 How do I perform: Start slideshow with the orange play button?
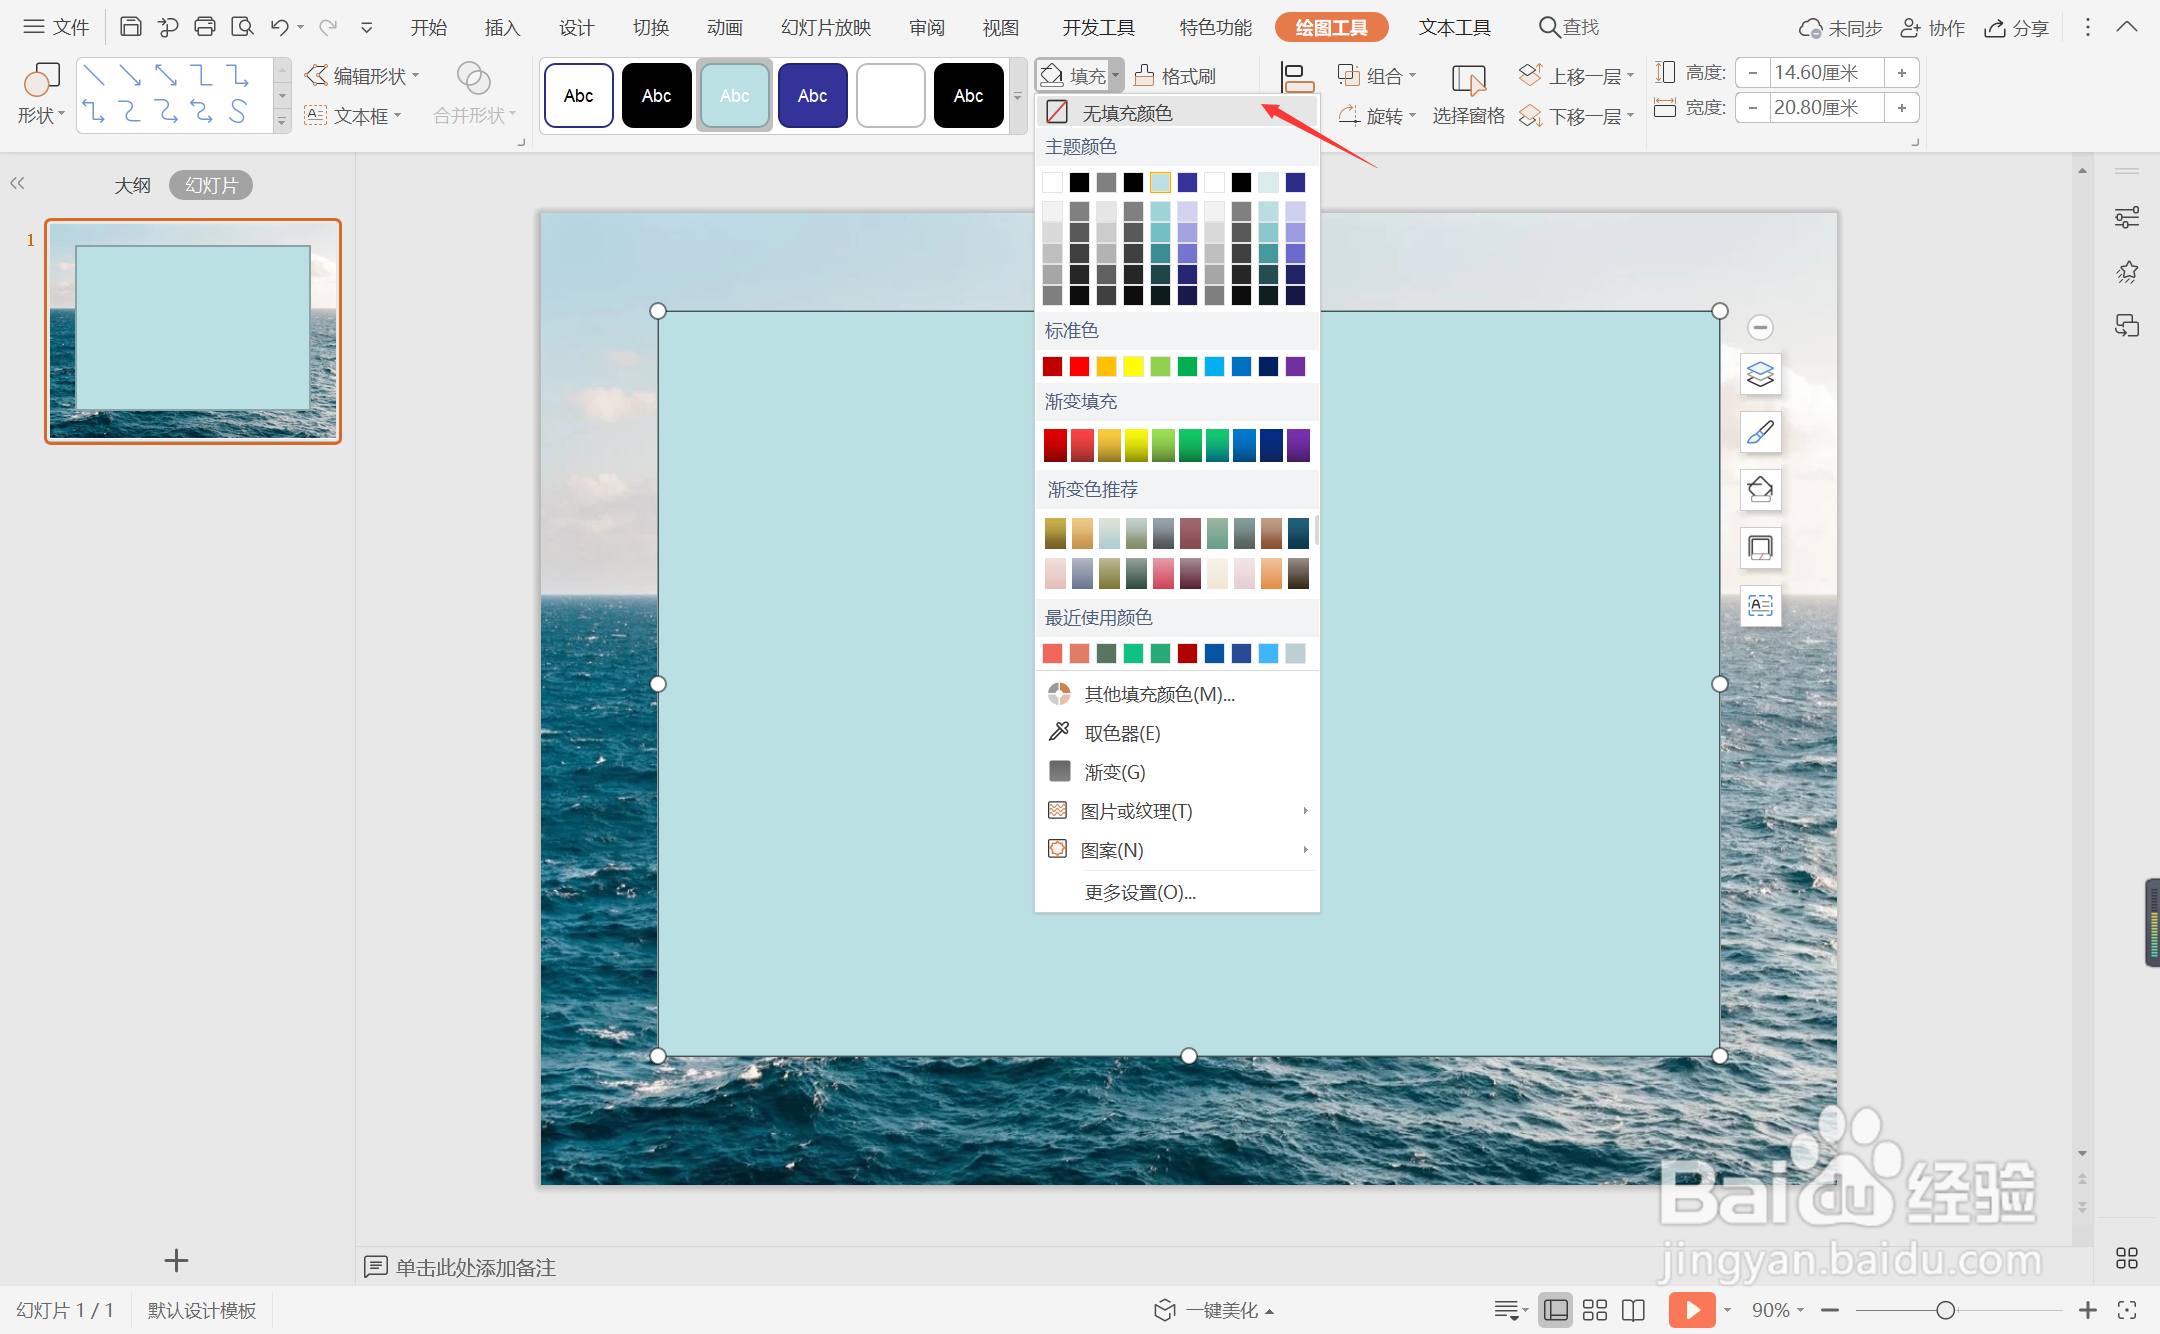pyautogui.click(x=1690, y=1309)
